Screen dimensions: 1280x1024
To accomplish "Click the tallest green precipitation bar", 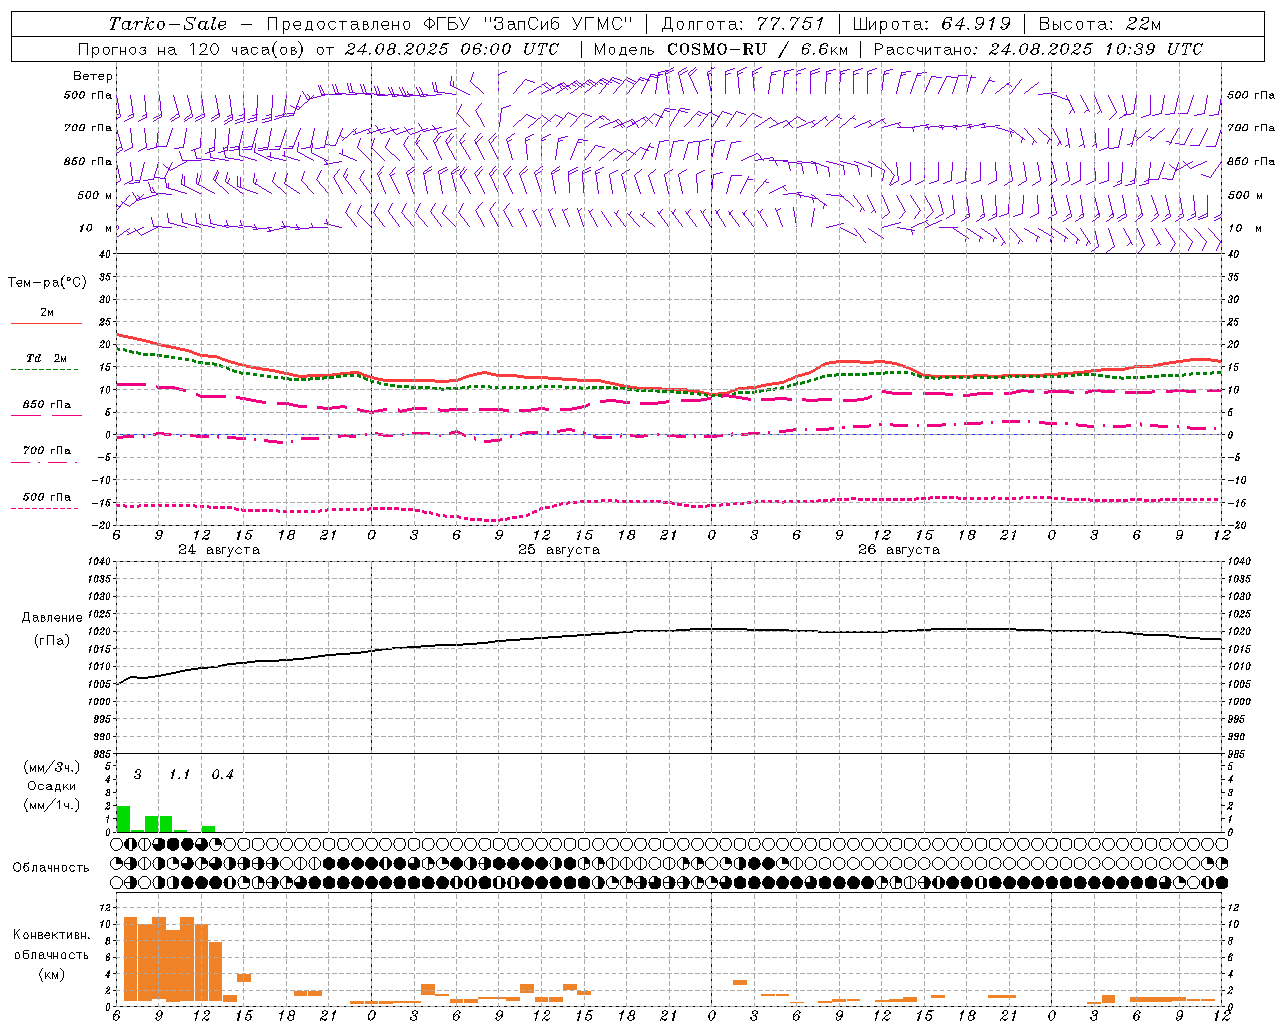I will point(123,819).
